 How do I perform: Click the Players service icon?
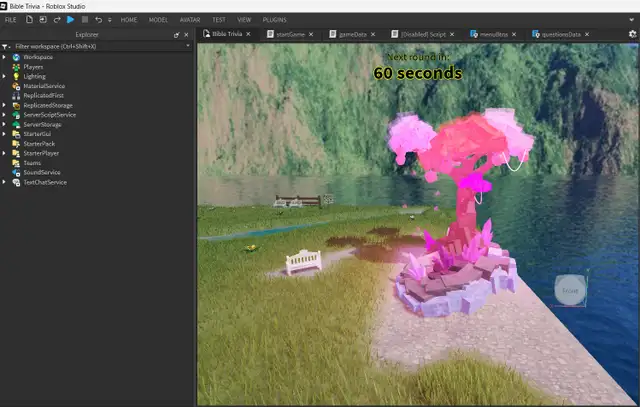coord(16,67)
